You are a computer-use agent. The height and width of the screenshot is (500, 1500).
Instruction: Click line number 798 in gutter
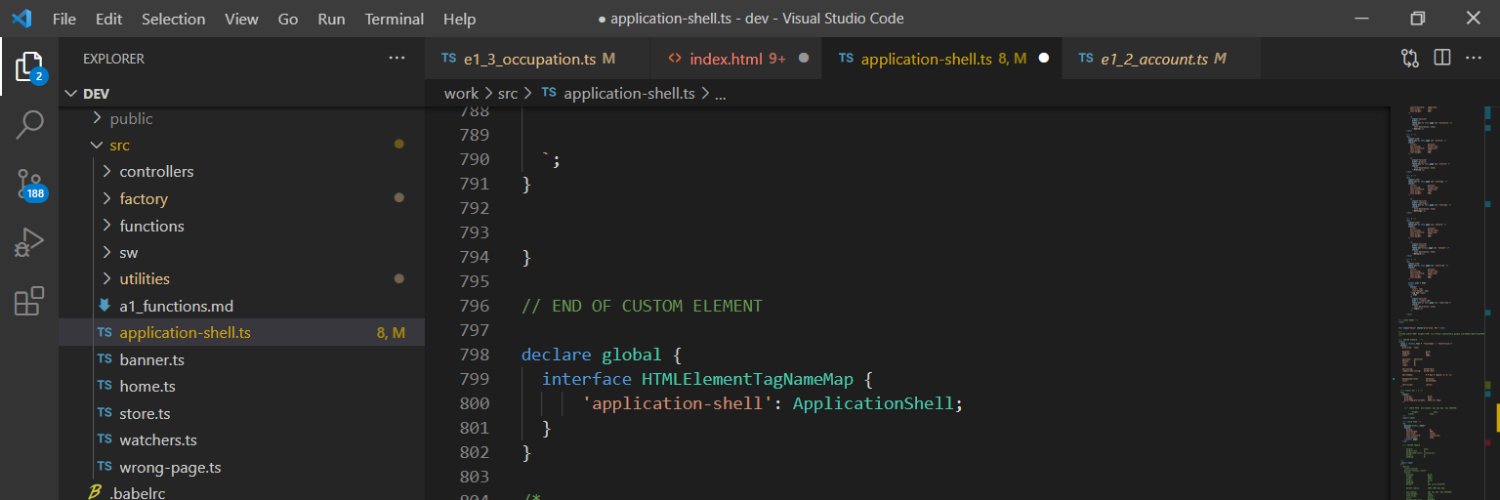coord(475,355)
